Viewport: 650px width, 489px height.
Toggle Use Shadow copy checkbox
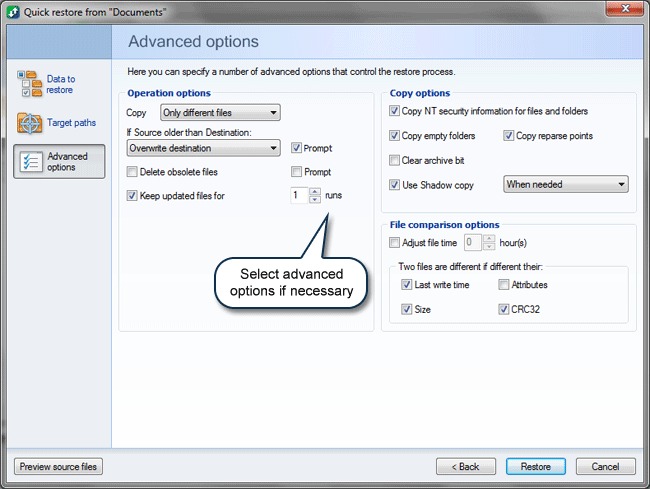pos(394,185)
